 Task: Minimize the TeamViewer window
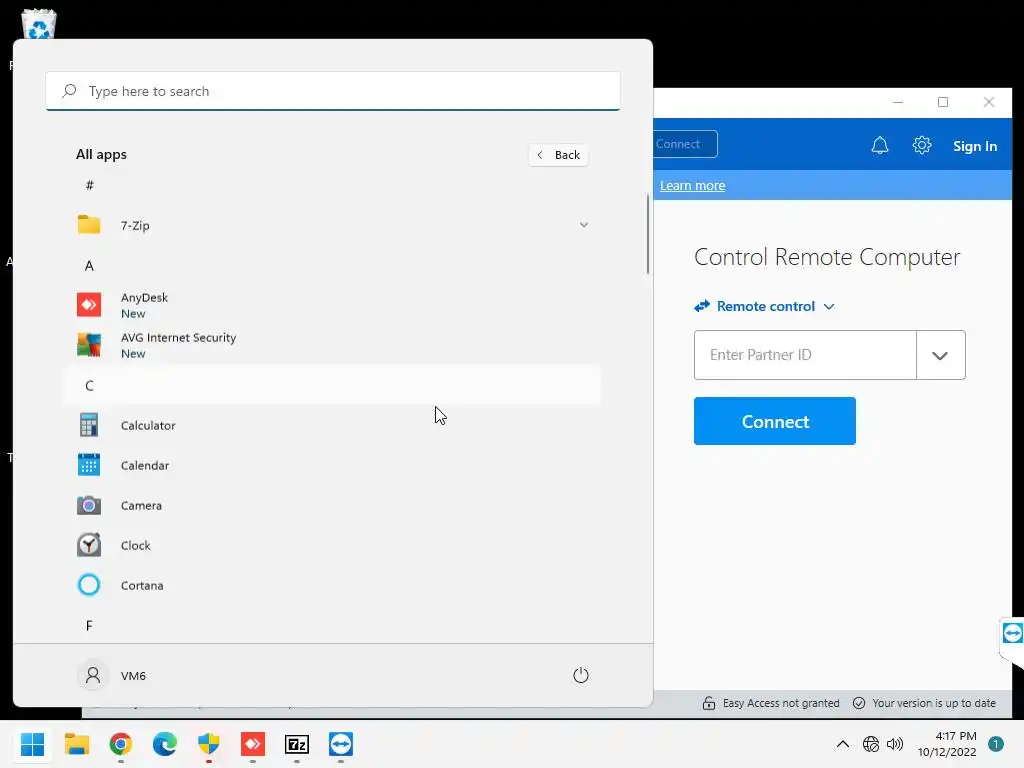click(x=898, y=102)
